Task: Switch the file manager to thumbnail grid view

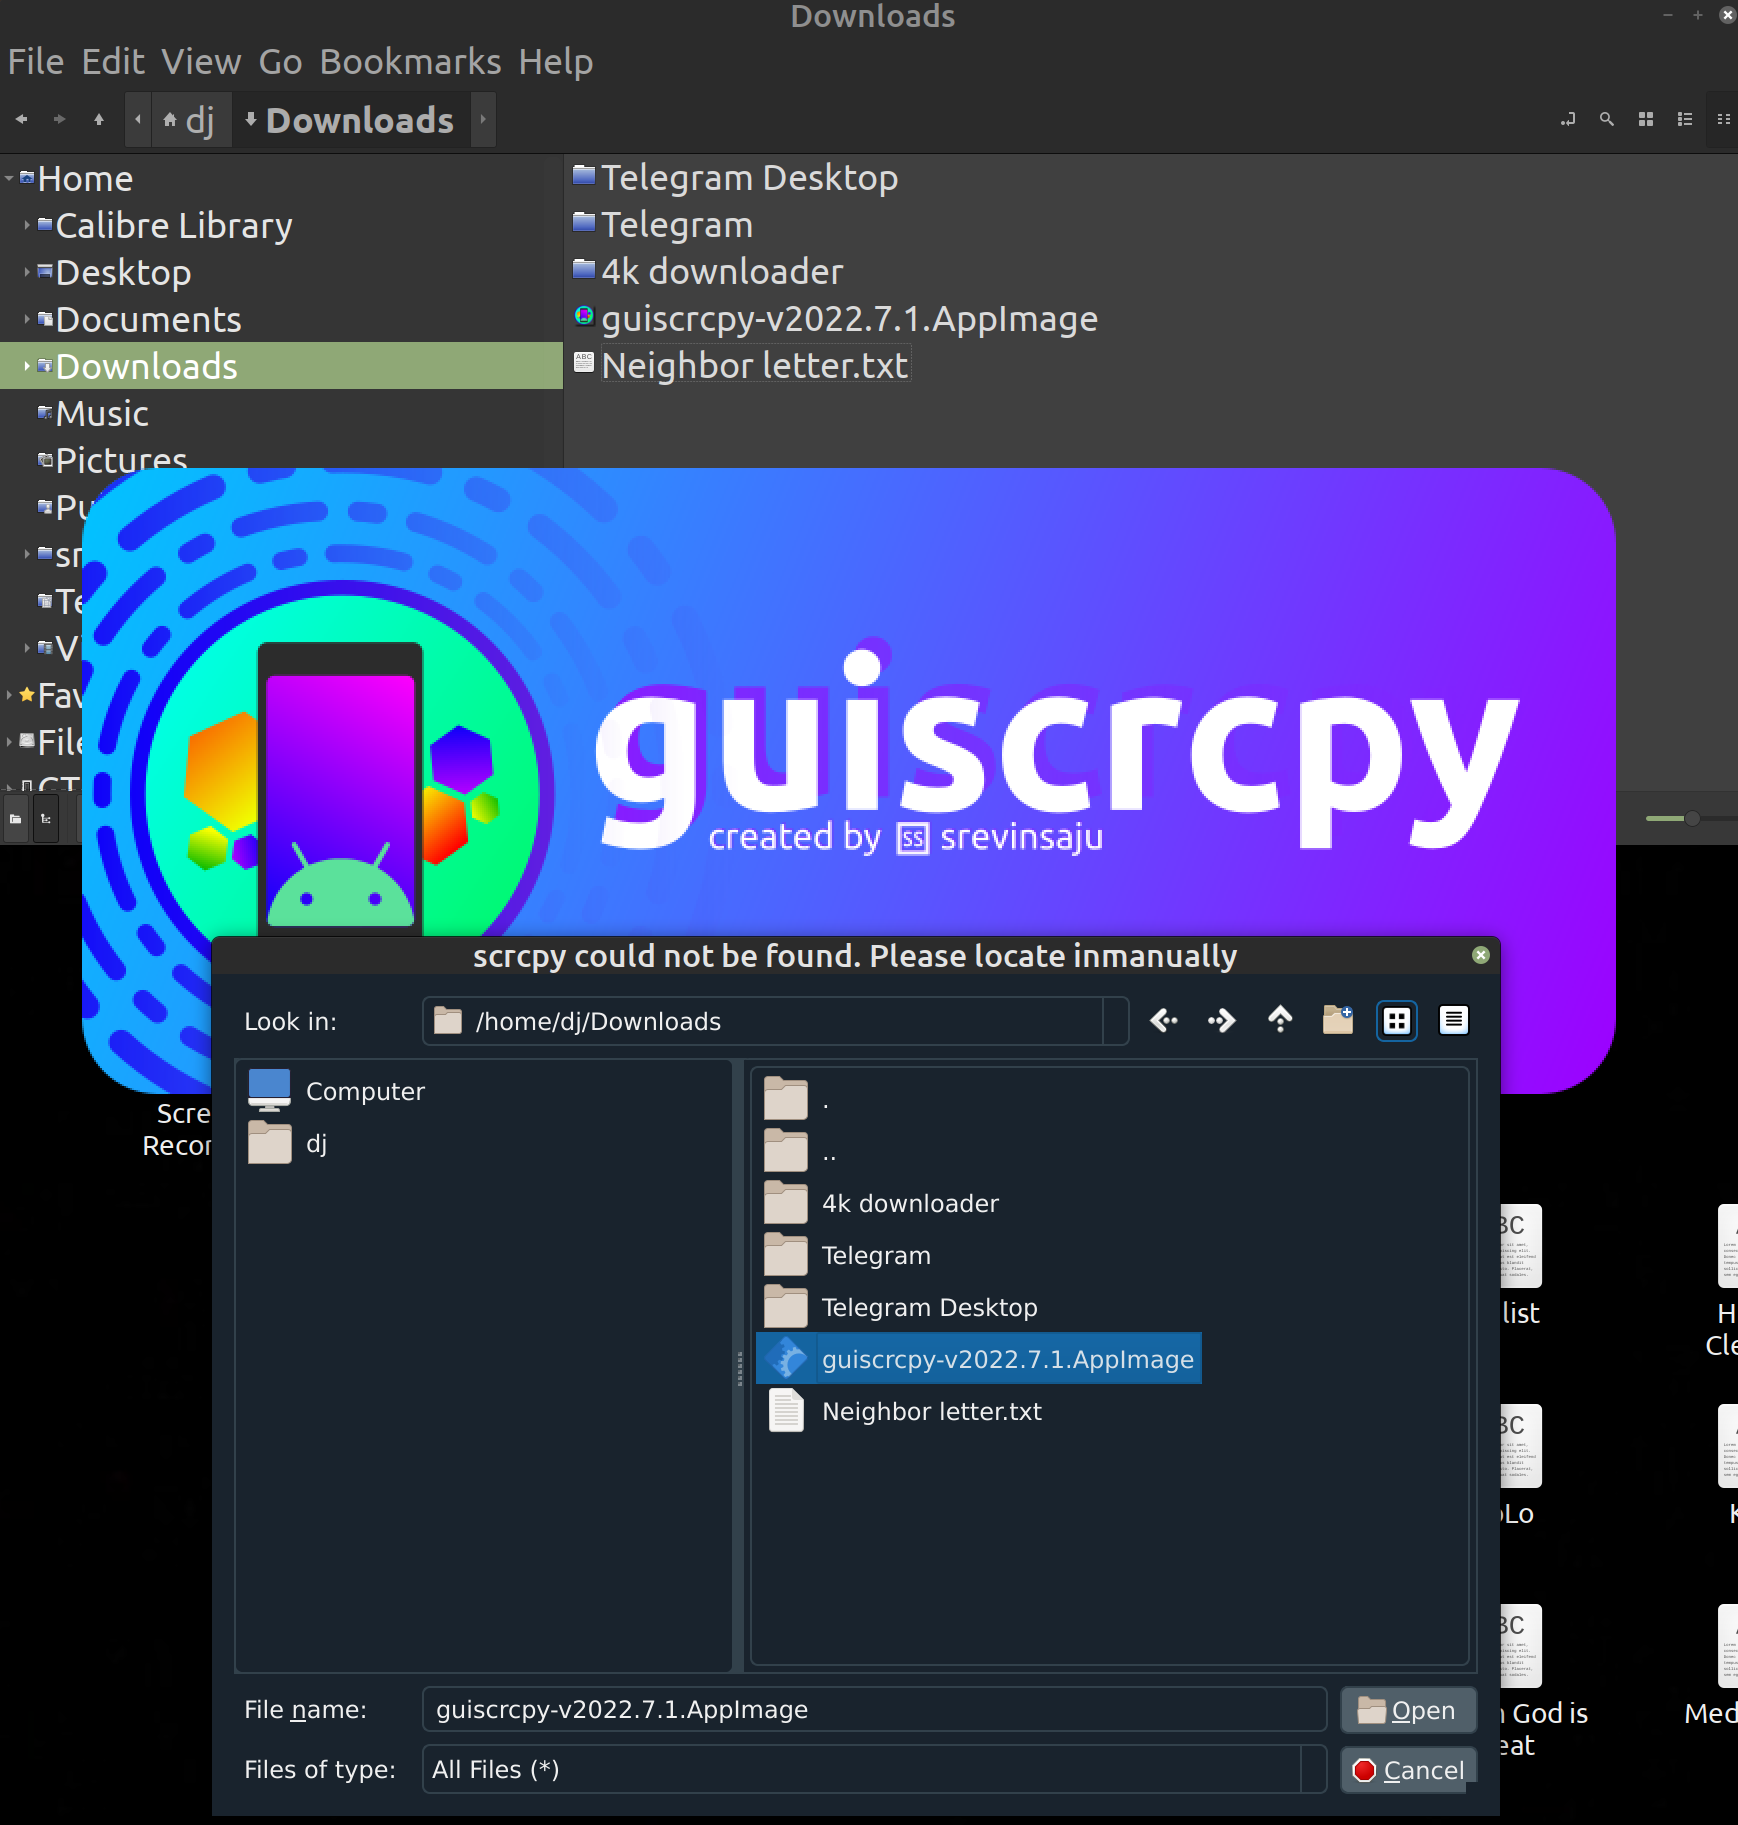Action: point(1645,119)
